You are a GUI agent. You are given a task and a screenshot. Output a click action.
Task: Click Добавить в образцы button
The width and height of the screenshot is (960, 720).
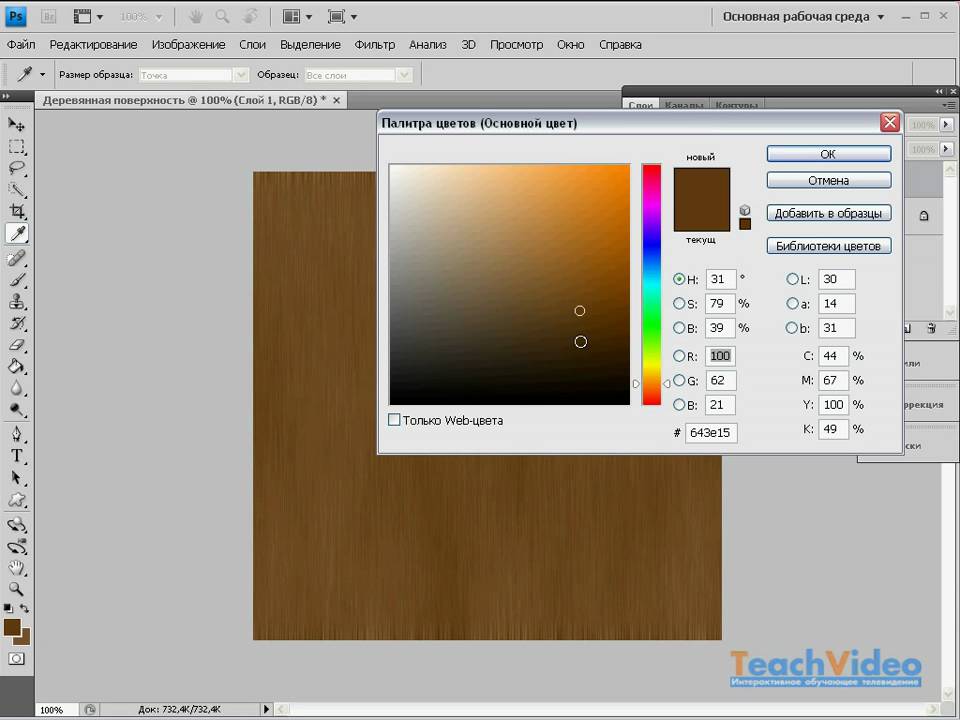click(829, 213)
